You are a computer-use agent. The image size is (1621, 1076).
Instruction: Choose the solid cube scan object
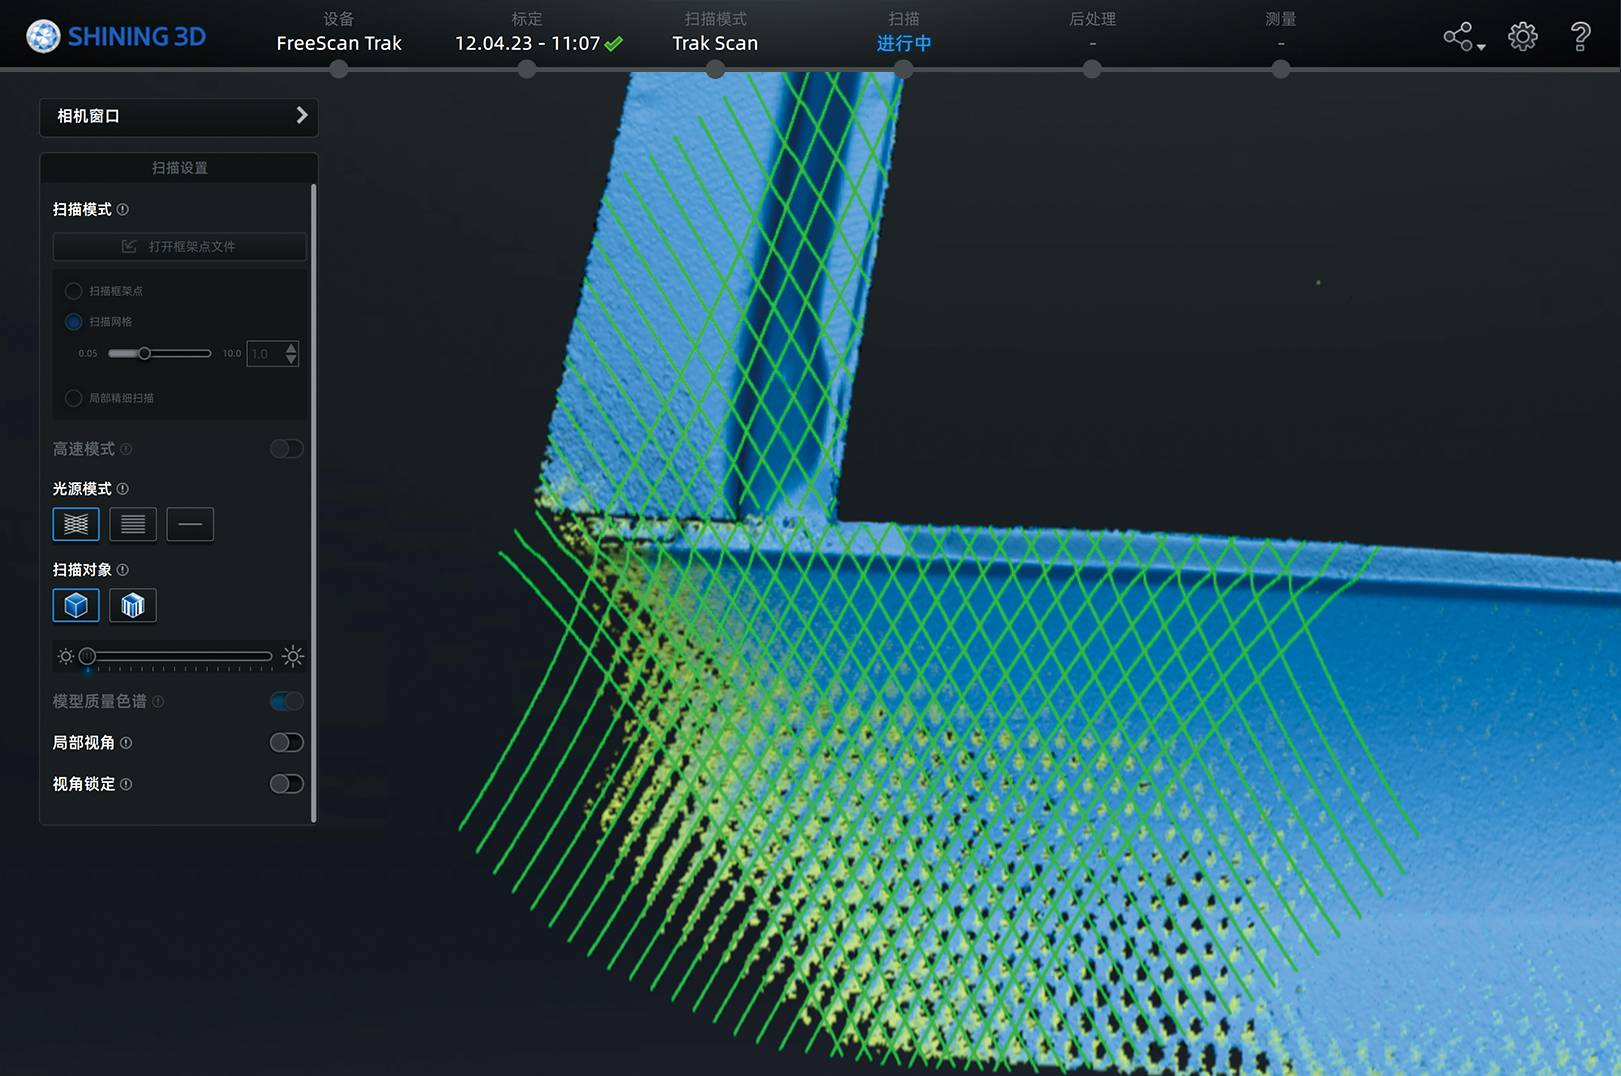pos(76,605)
